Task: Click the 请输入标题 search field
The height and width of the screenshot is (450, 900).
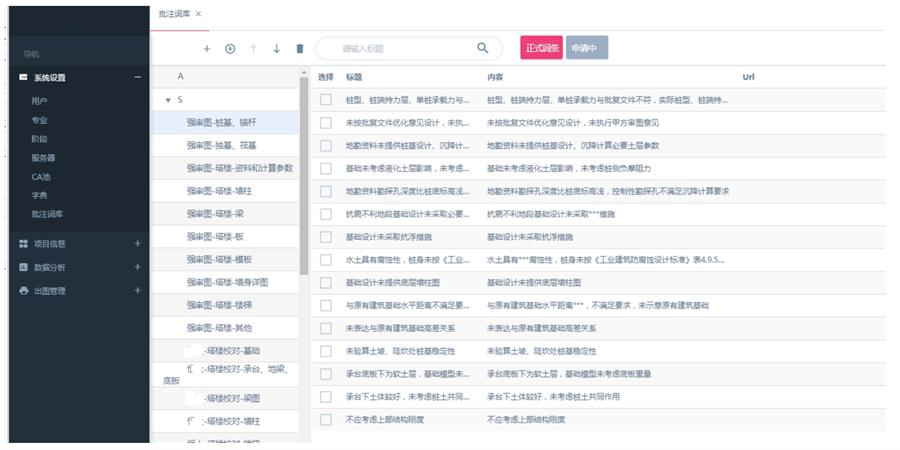Action: click(400, 48)
